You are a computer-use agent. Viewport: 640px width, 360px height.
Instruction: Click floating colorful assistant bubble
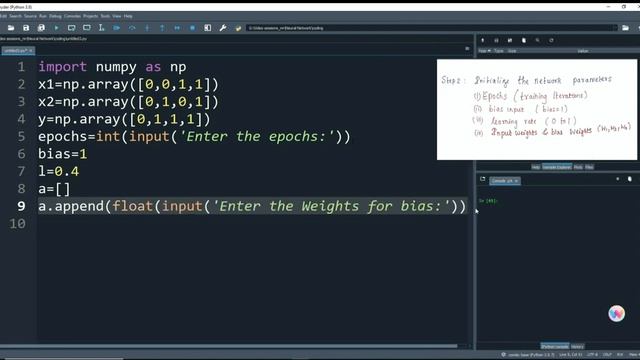[x=616, y=313]
